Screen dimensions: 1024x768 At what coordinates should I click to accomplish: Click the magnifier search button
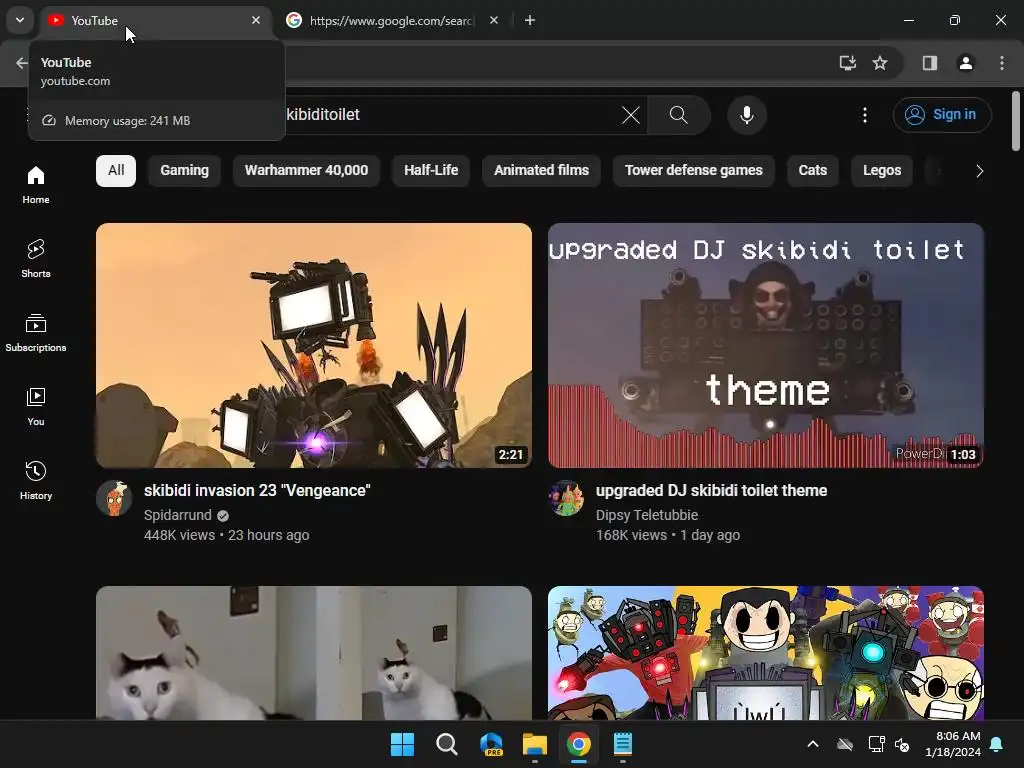point(679,115)
